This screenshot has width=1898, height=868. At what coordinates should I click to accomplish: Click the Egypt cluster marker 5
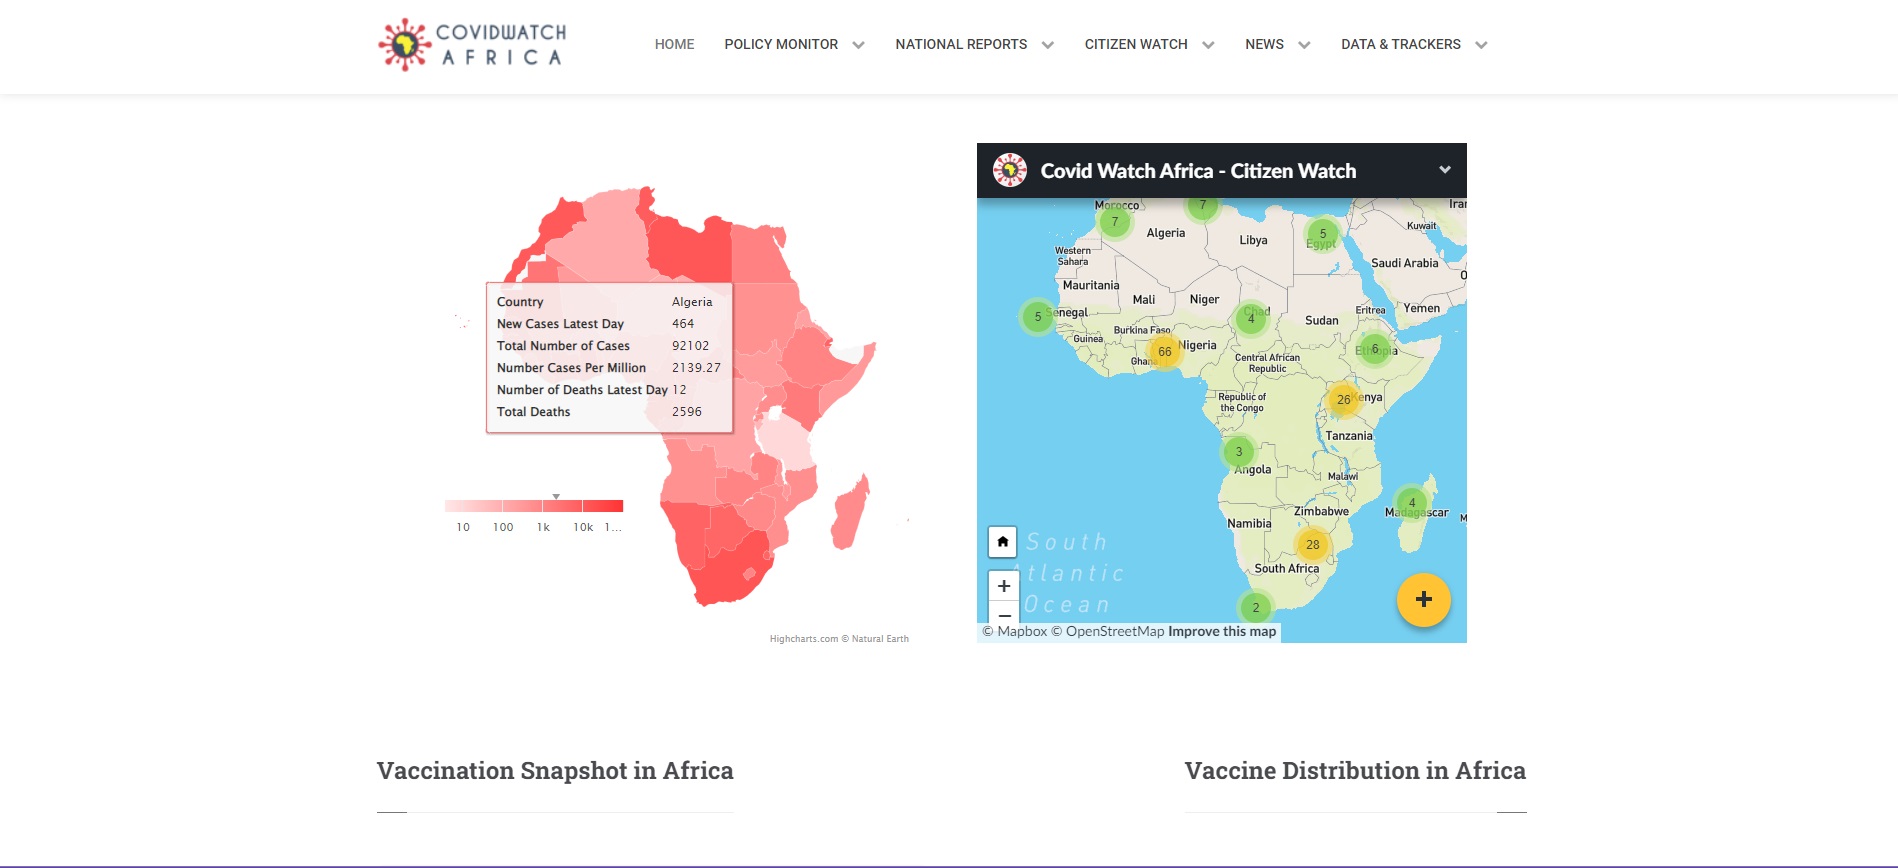click(x=1322, y=234)
